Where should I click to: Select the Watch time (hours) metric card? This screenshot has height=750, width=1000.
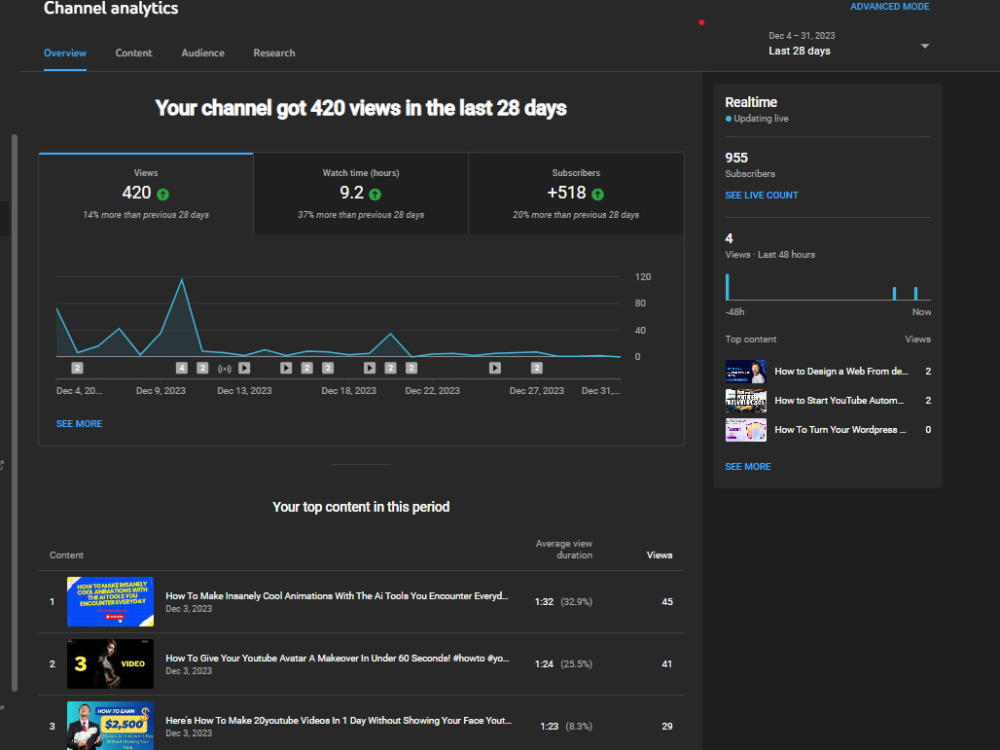point(360,194)
